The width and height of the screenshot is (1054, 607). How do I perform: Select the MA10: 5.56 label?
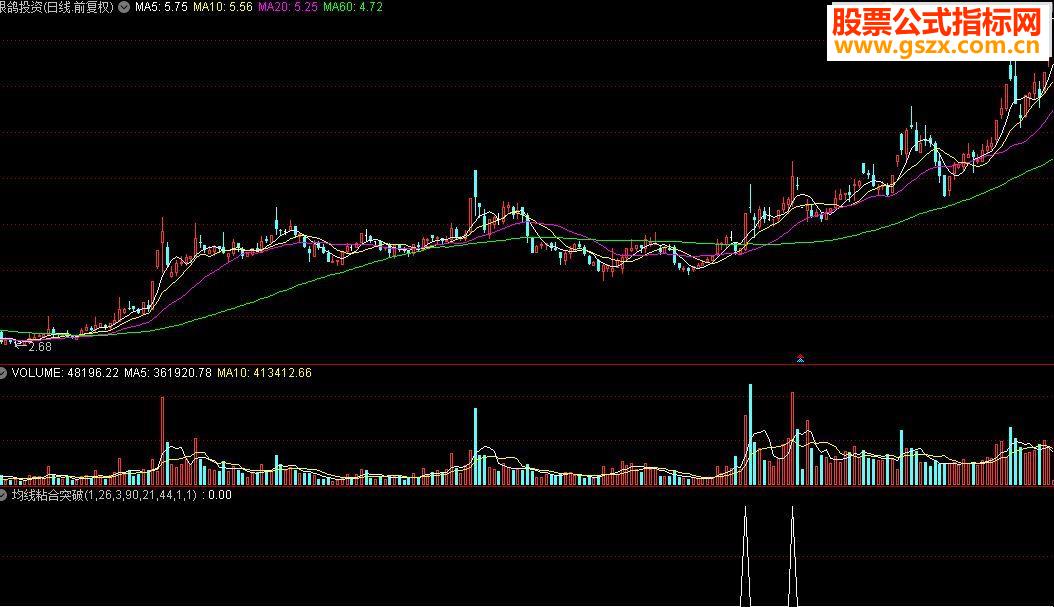coord(222,7)
